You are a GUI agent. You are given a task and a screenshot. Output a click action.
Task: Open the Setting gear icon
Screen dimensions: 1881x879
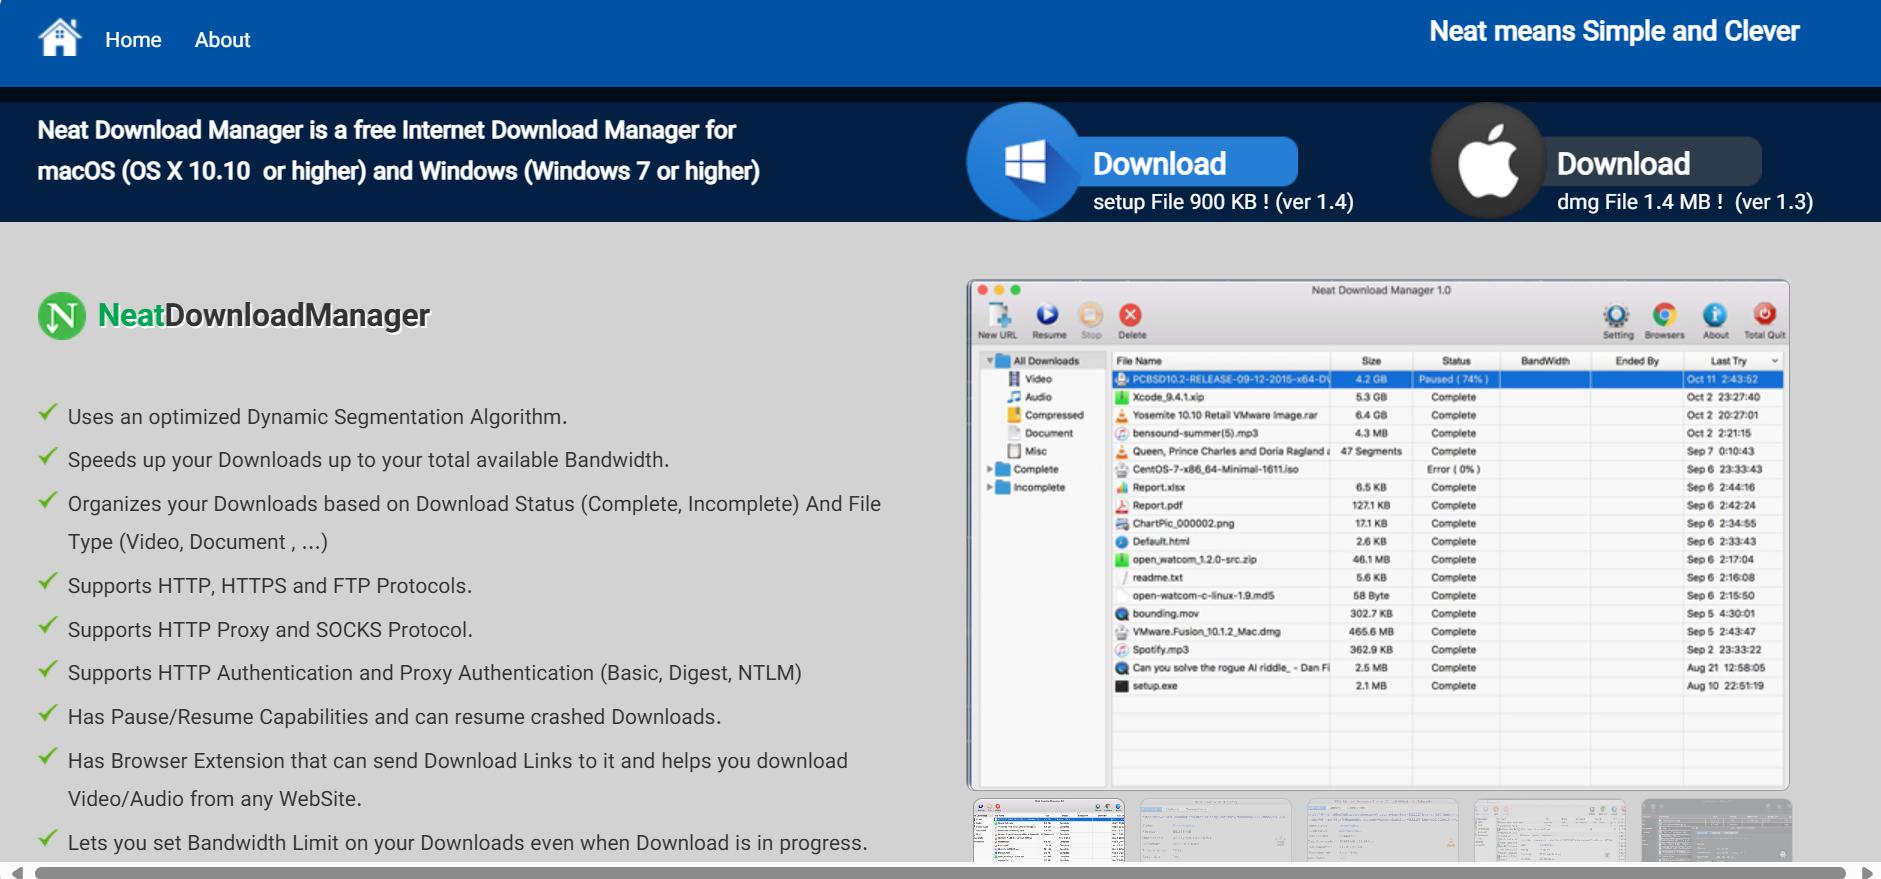point(1617,318)
